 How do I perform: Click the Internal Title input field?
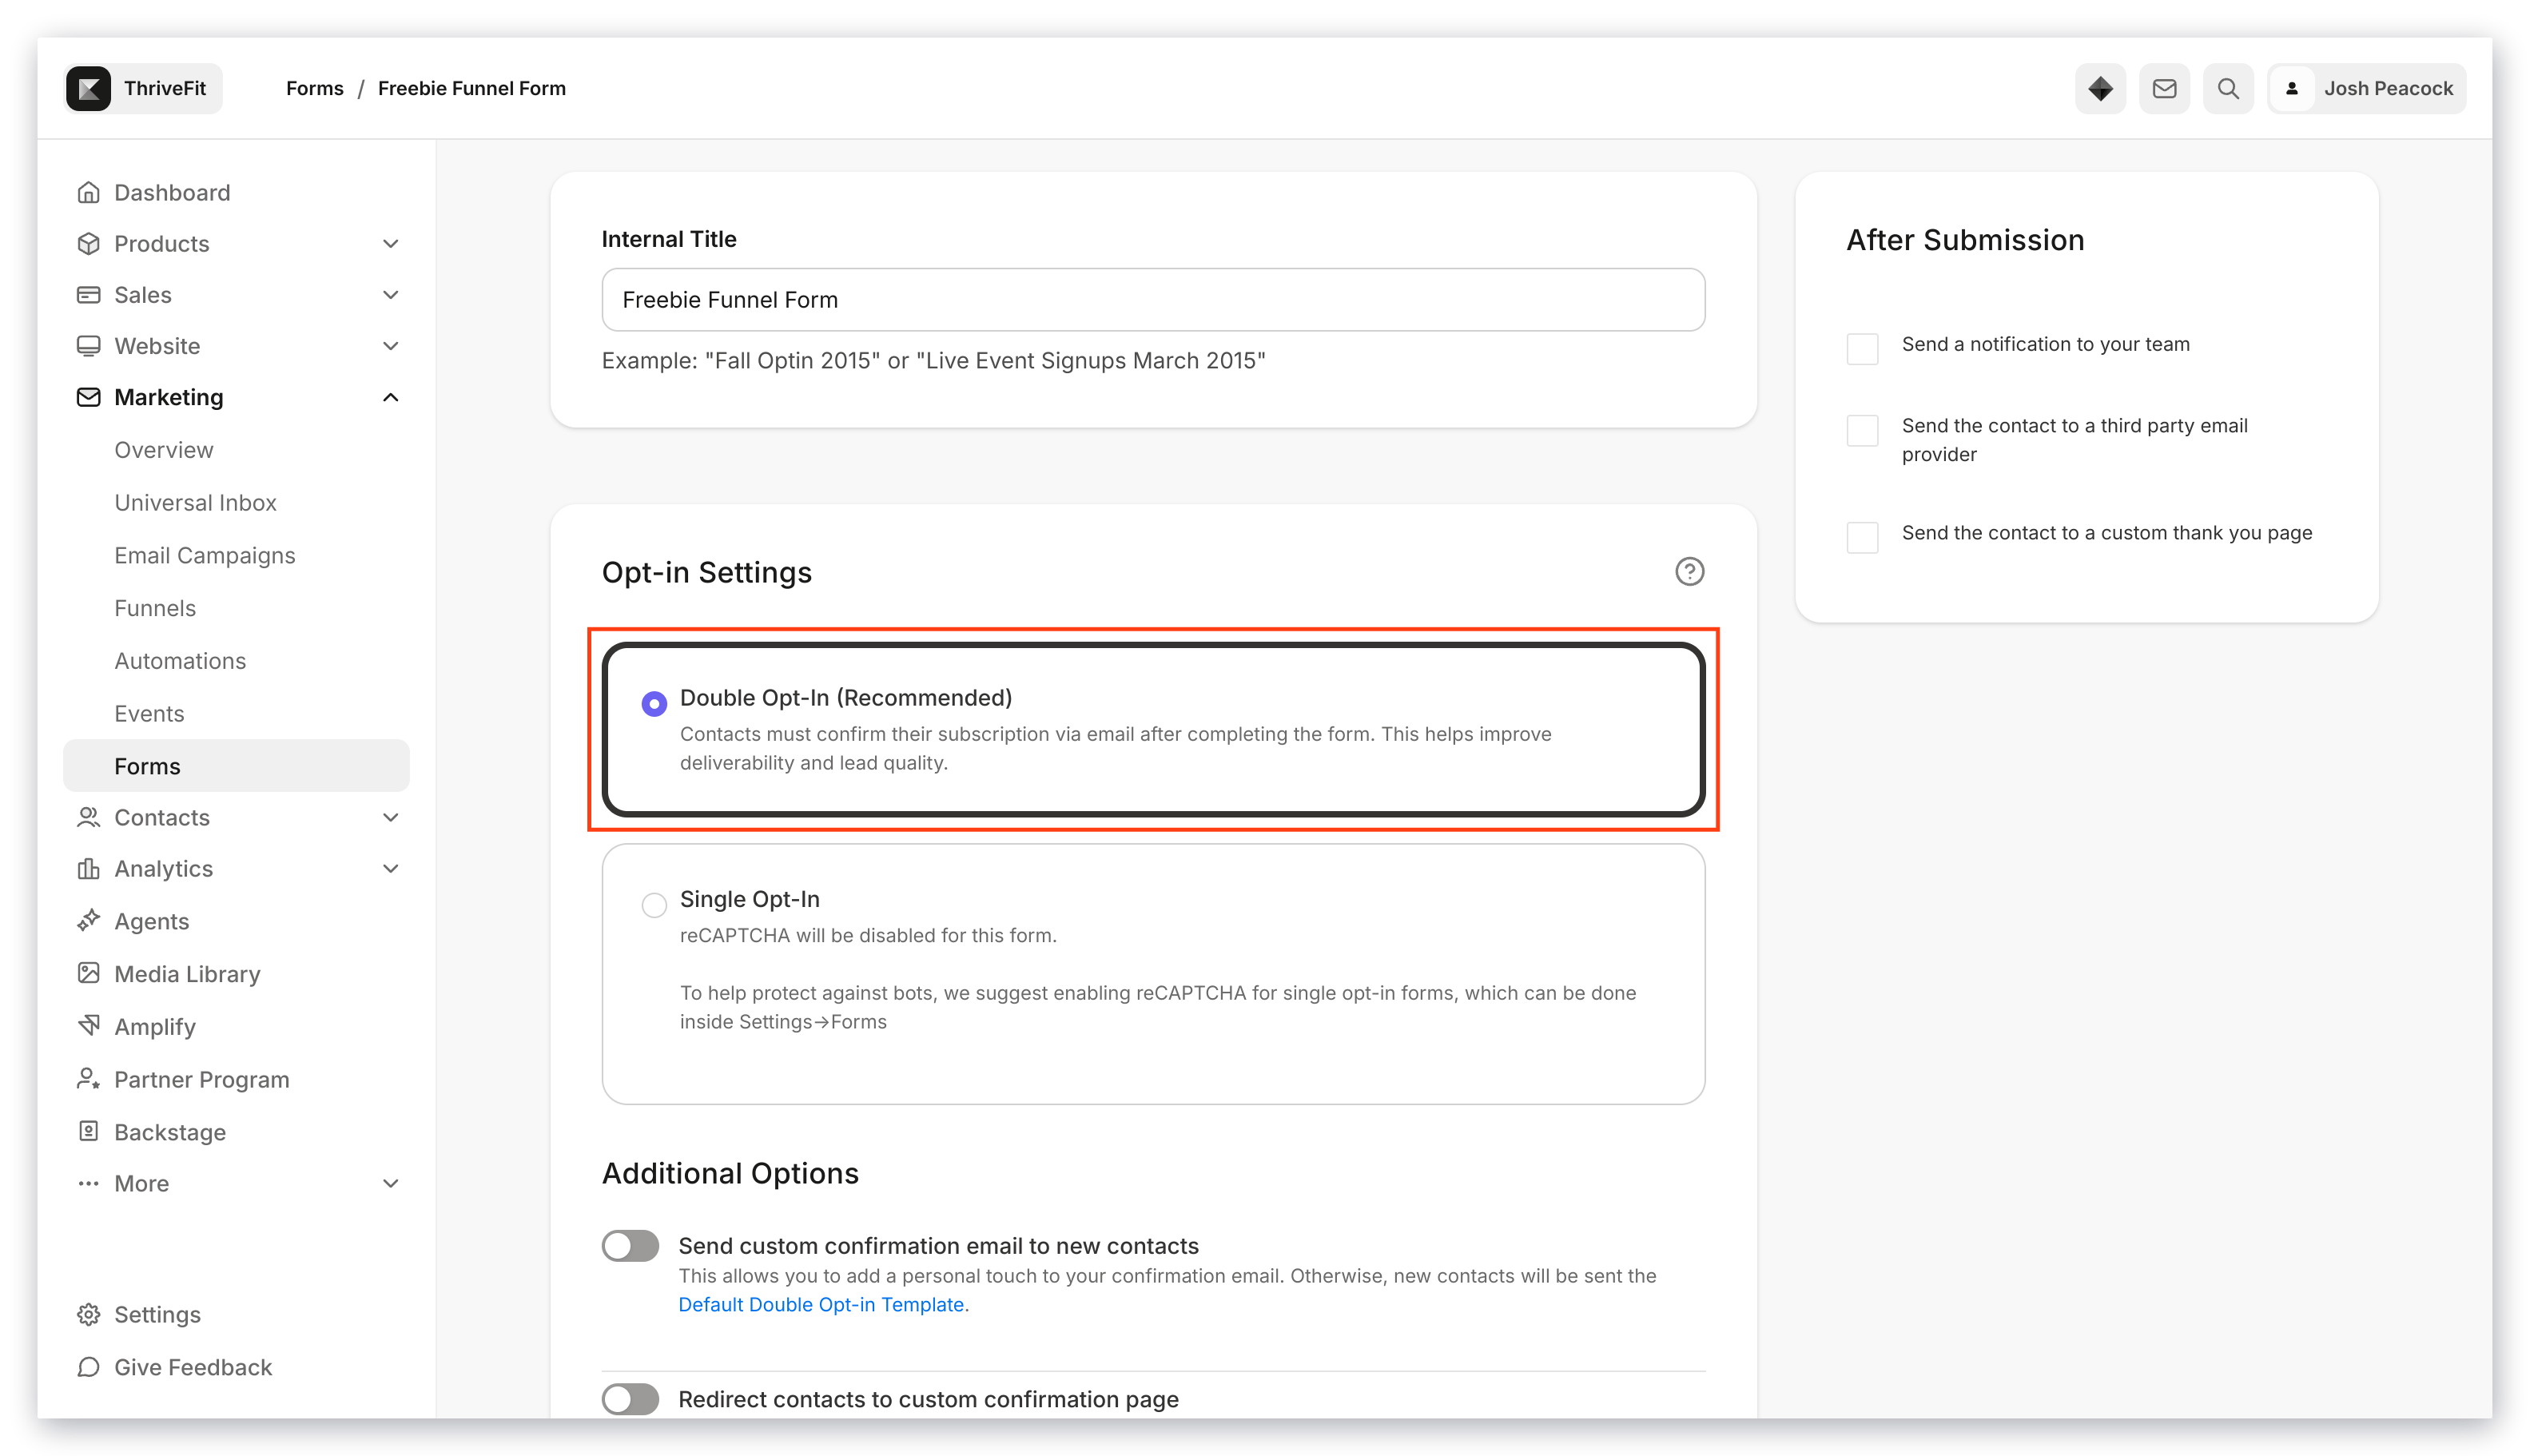(x=1153, y=299)
